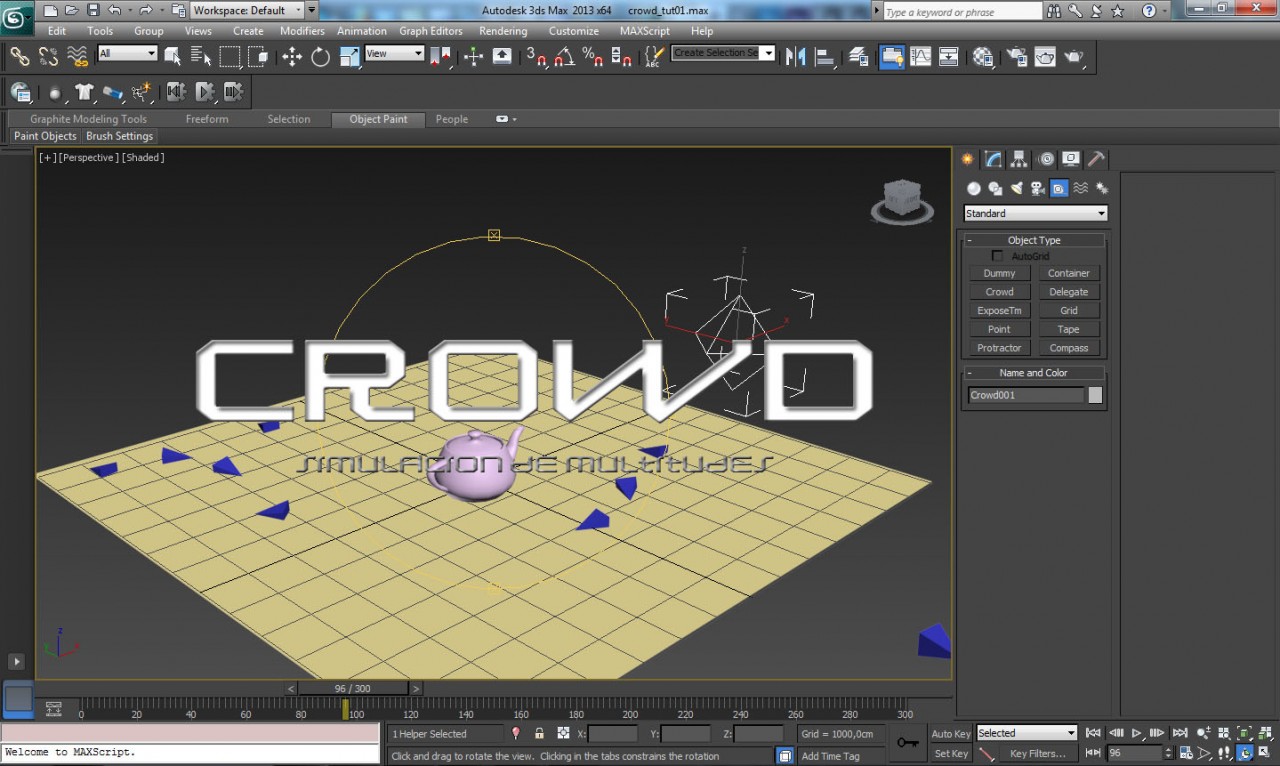Click the Protractor helper button
This screenshot has width=1280, height=766.
pos(999,348)
